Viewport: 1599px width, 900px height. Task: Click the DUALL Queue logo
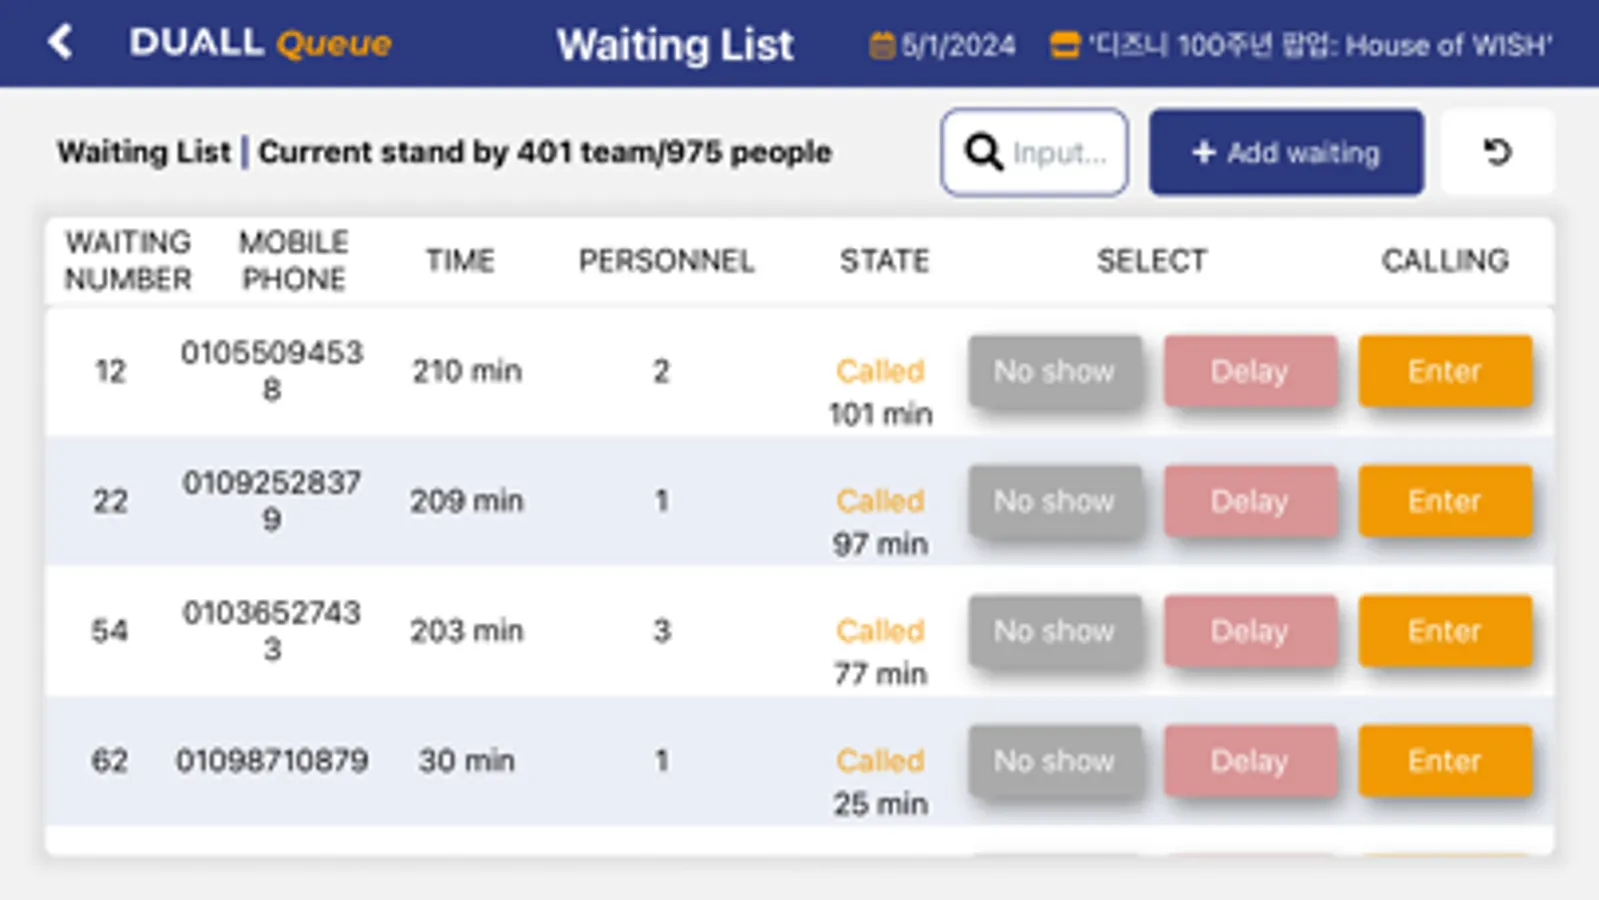260,43
